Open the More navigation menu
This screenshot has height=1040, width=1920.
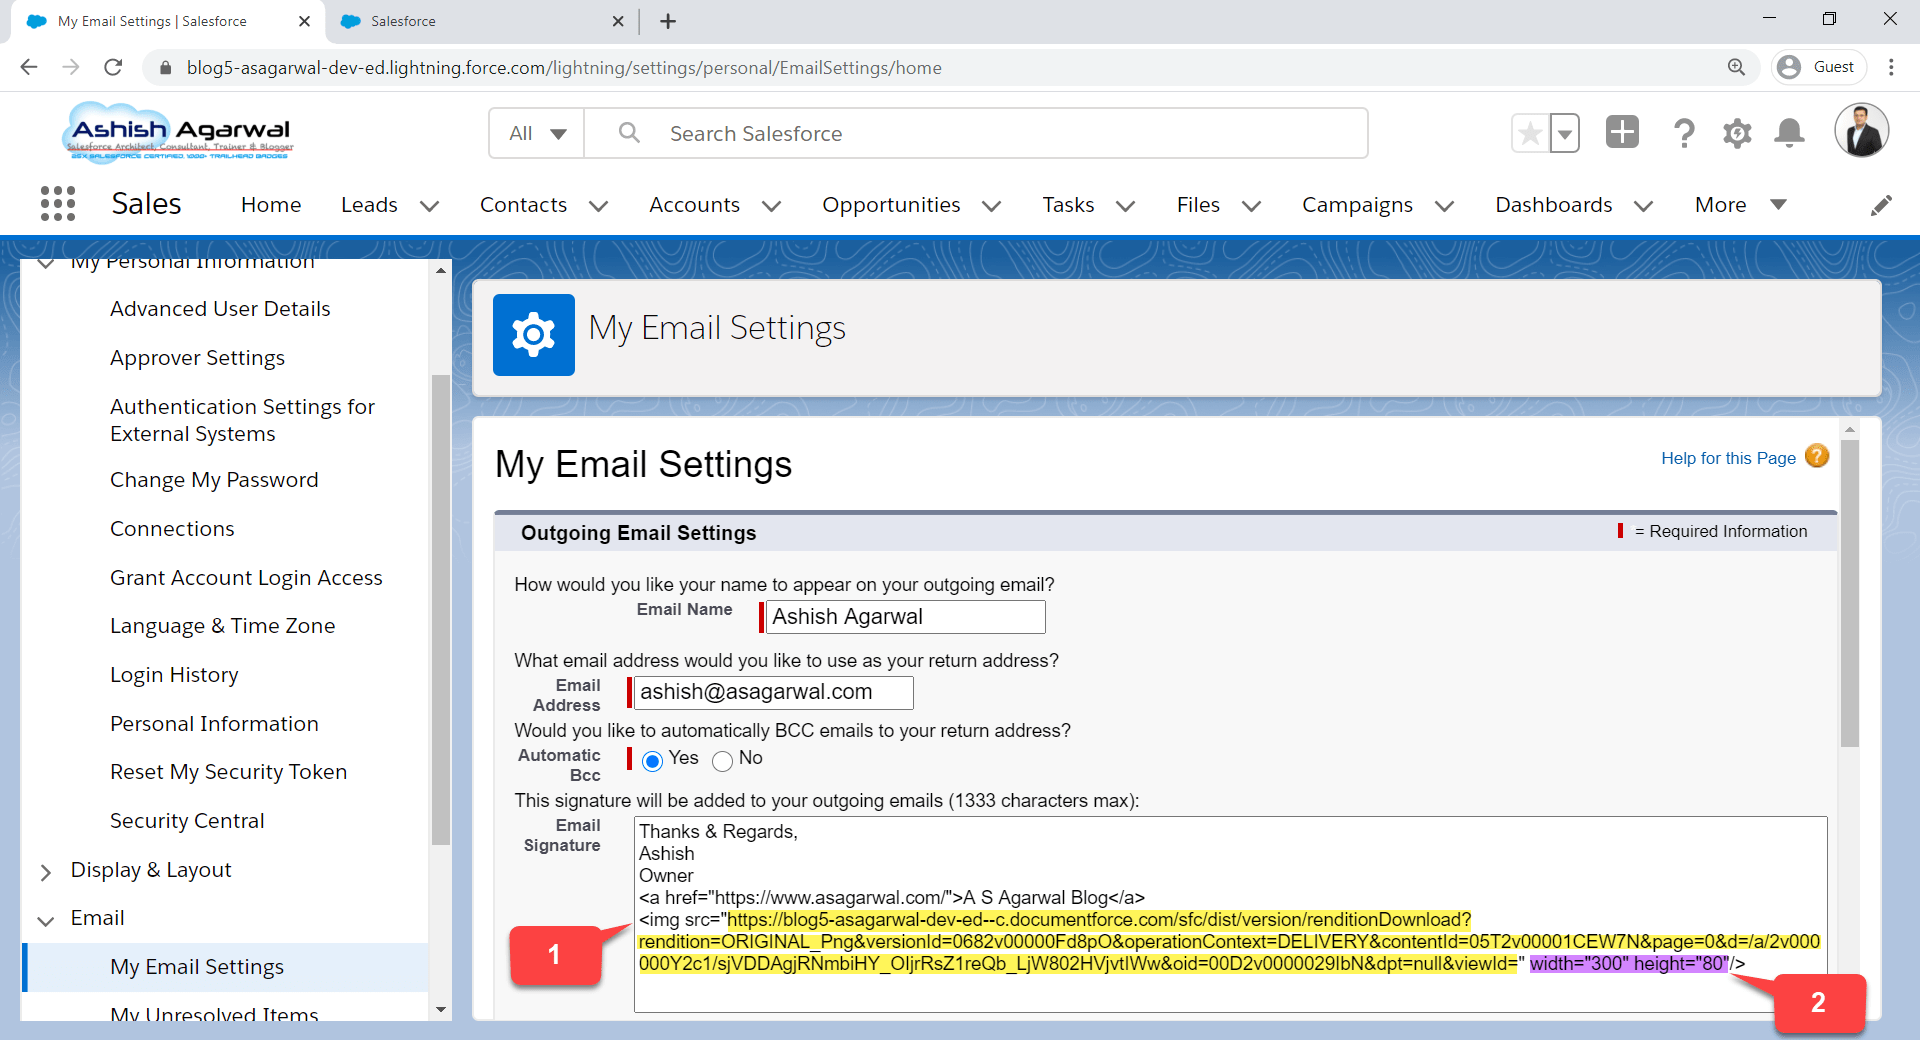tap(1740, 205)
